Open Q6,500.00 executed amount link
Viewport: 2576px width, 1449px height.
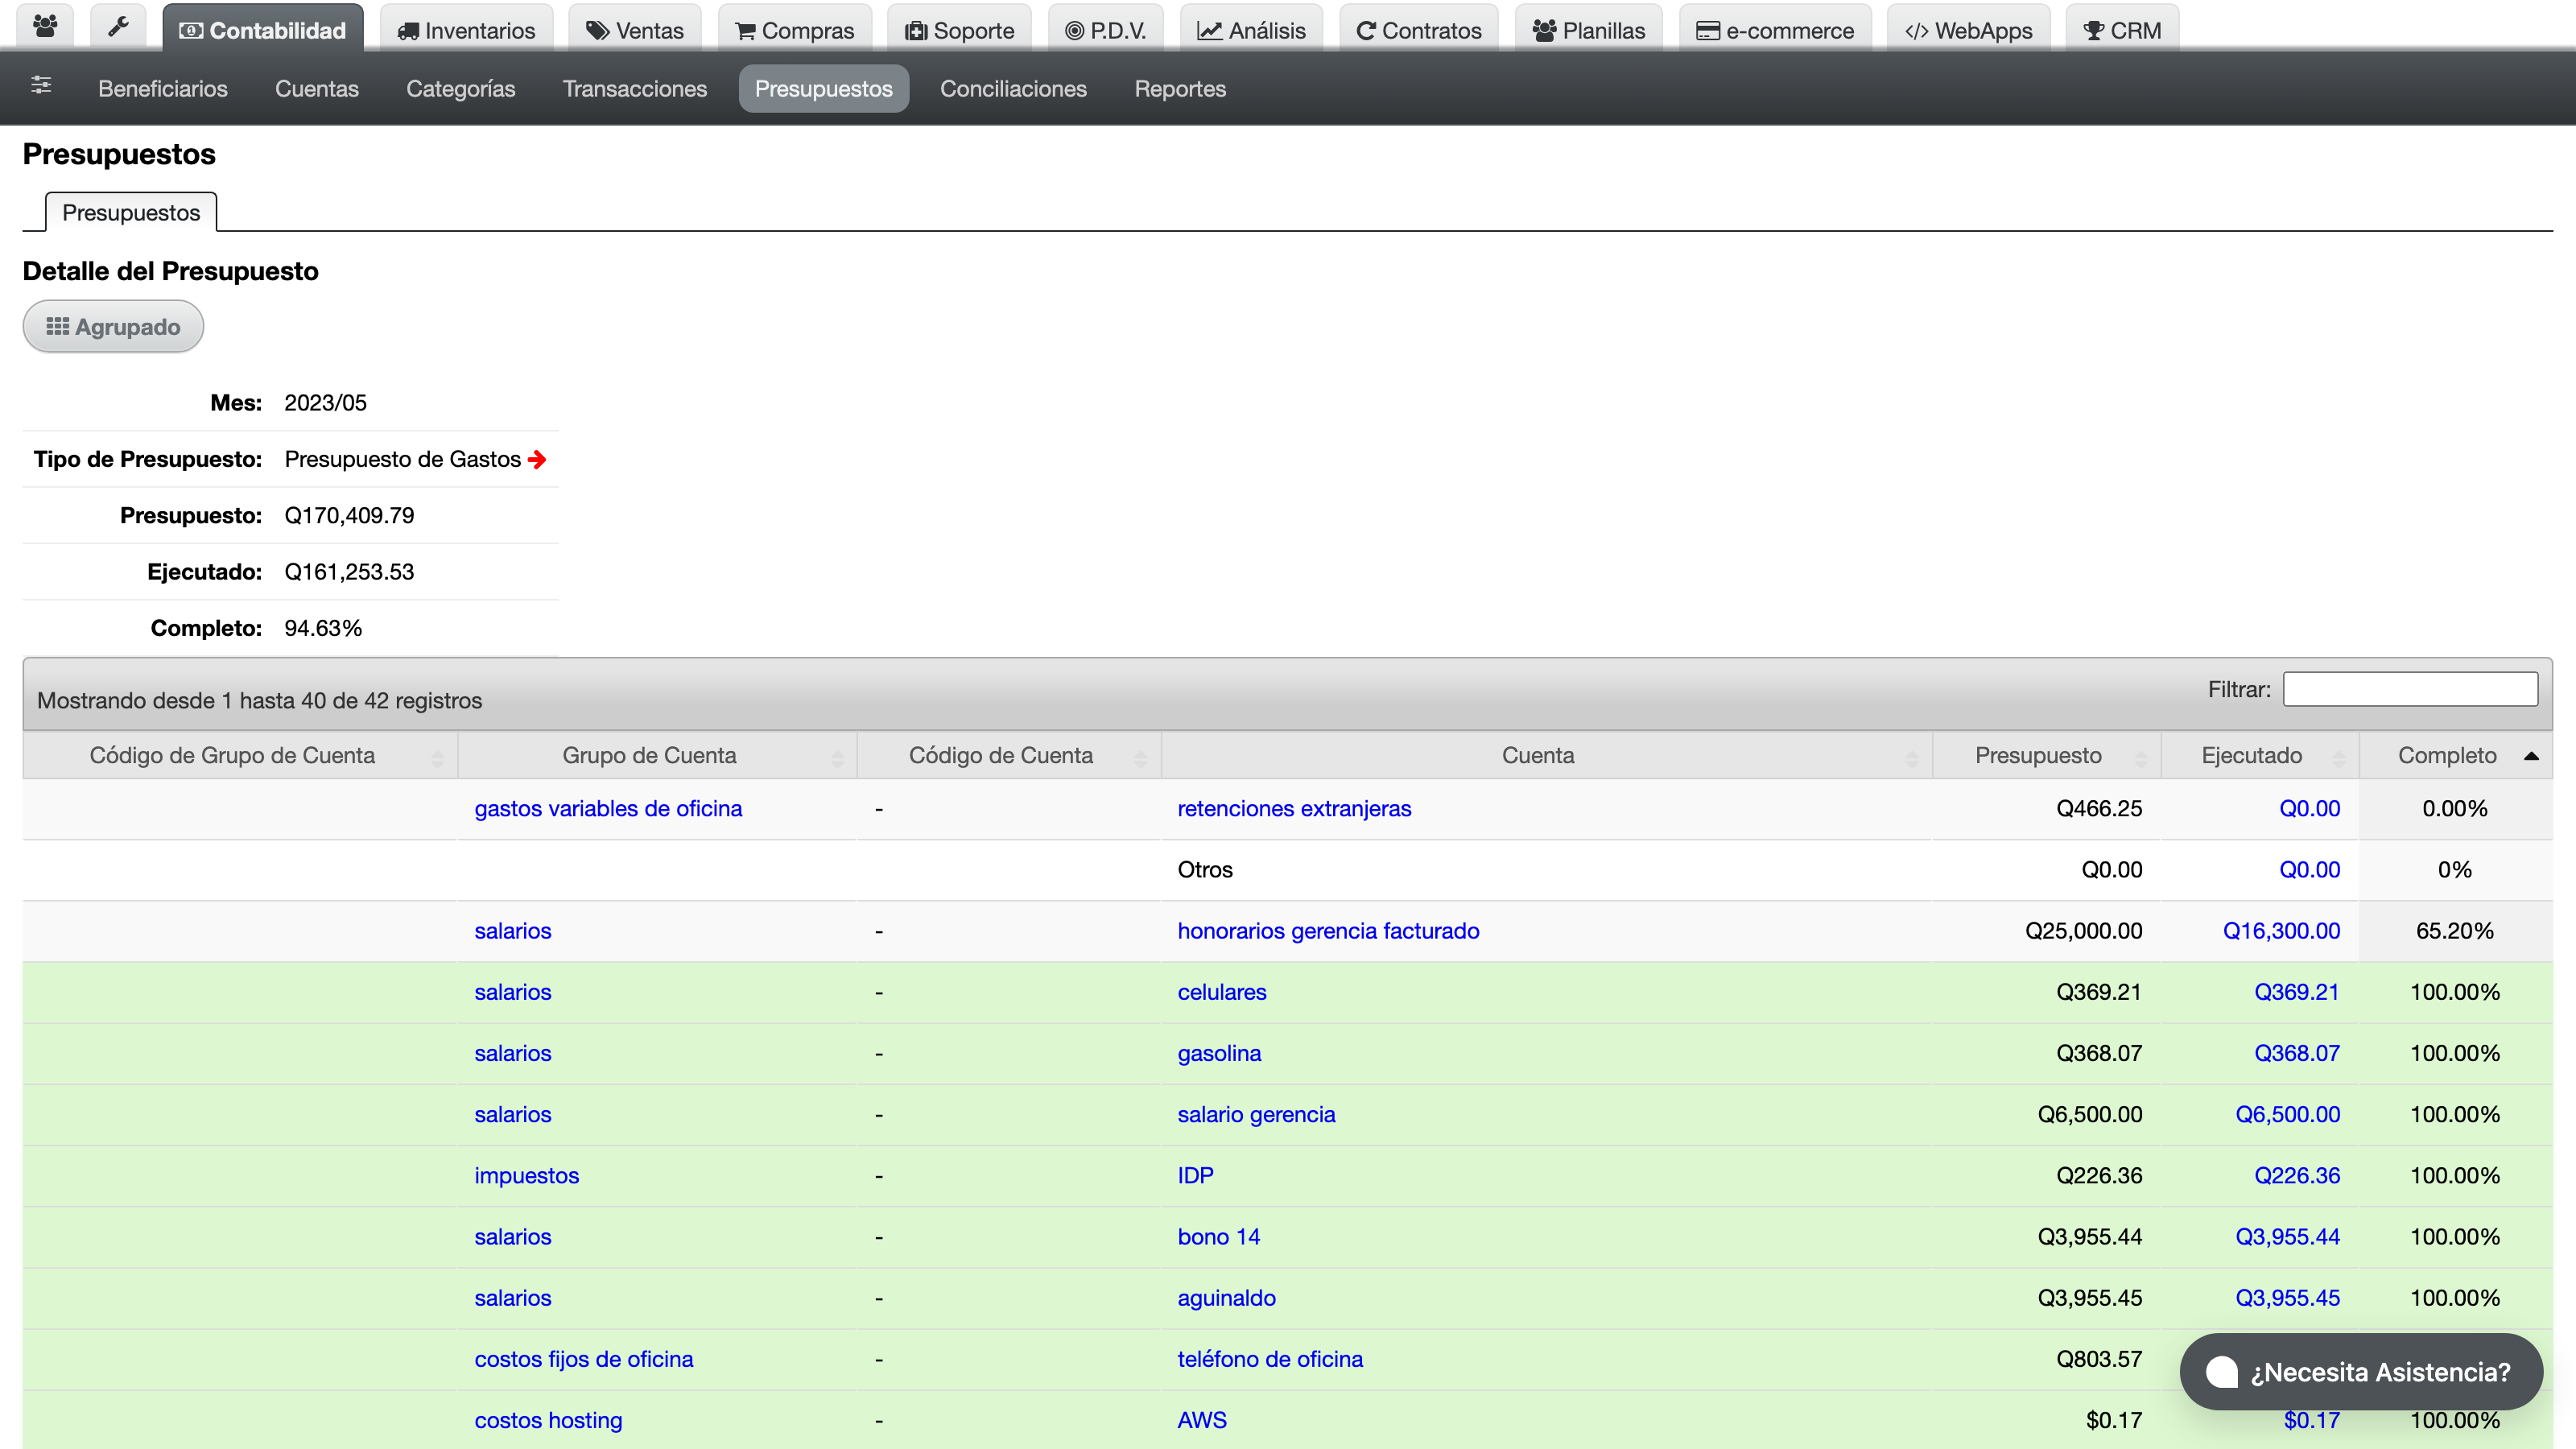tap(2287, 1114)
